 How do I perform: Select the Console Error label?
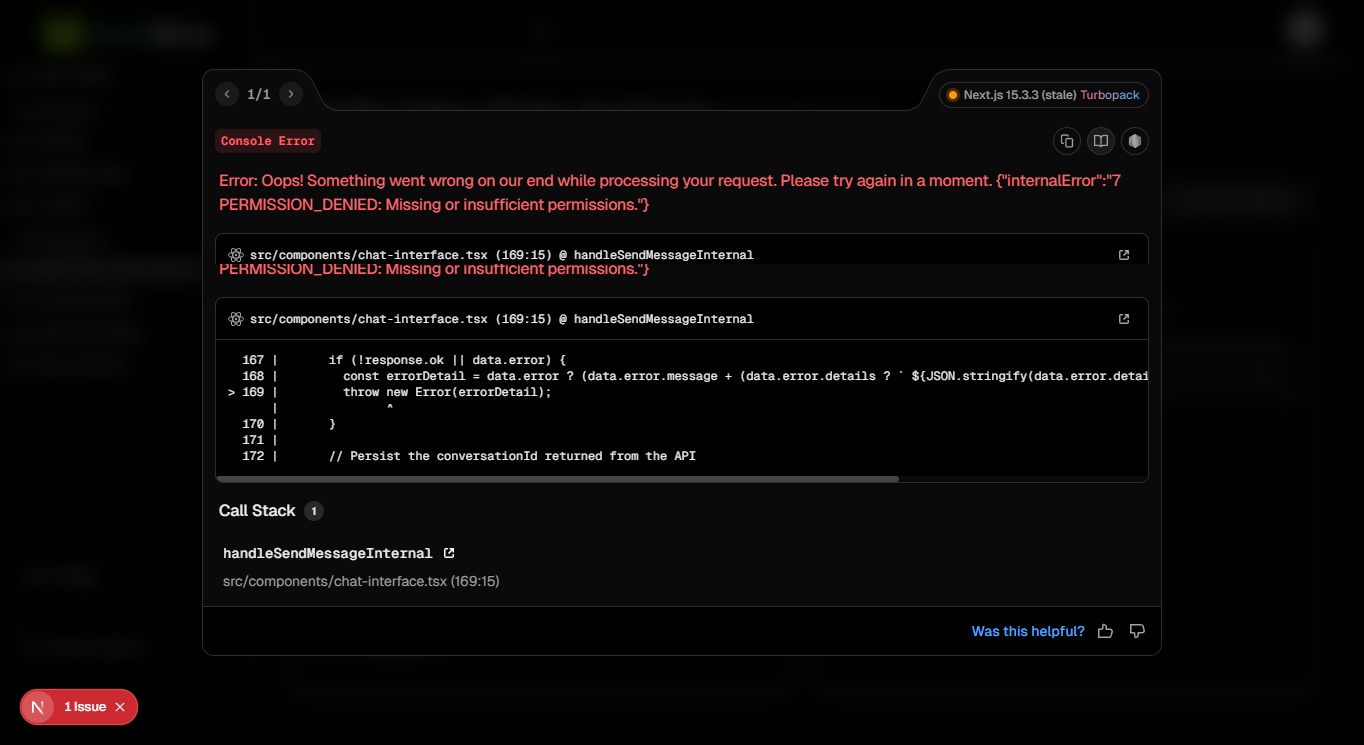[x=268, y=141]
